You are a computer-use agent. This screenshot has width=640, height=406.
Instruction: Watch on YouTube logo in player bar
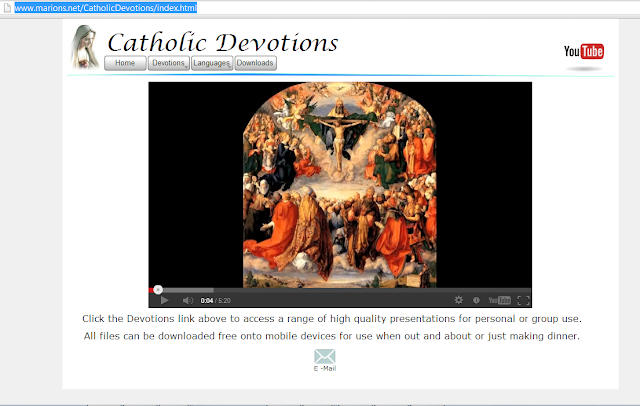(x=500, y=300)
